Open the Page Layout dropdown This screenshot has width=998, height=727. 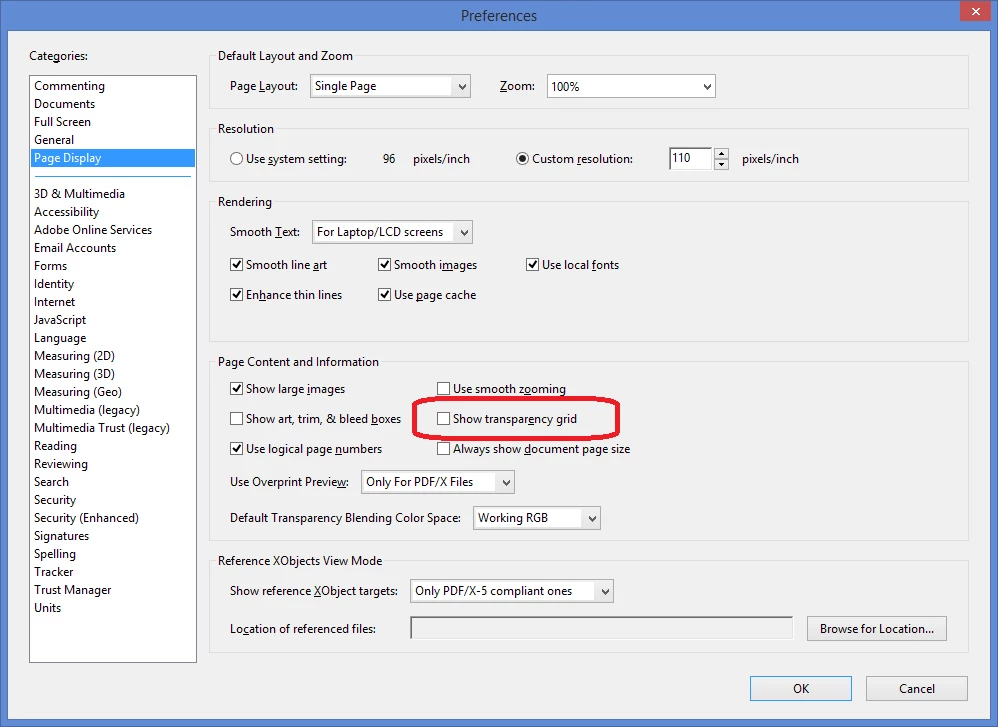pyautogui.click(x=390, y=86)
